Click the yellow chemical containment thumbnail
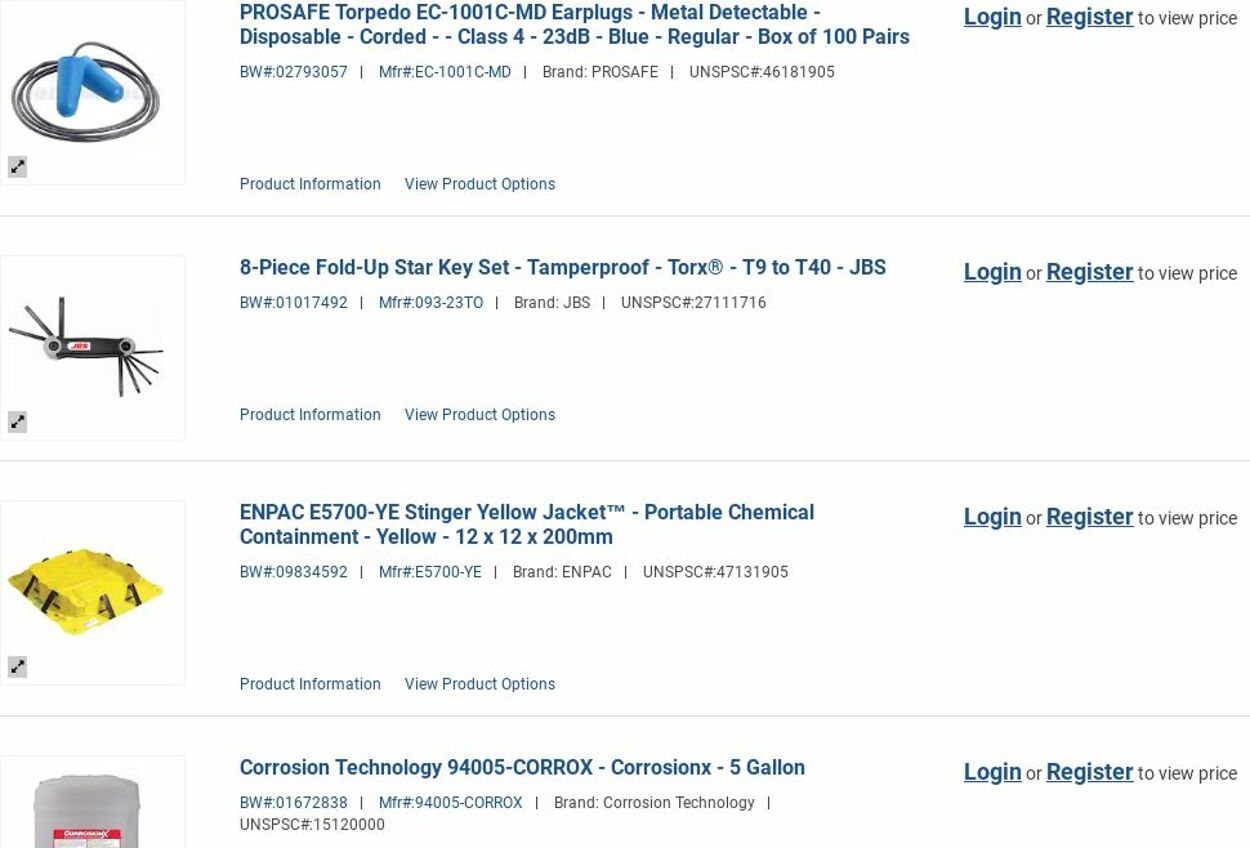This screenshot has width=1250, height=848. coord(86,590)
